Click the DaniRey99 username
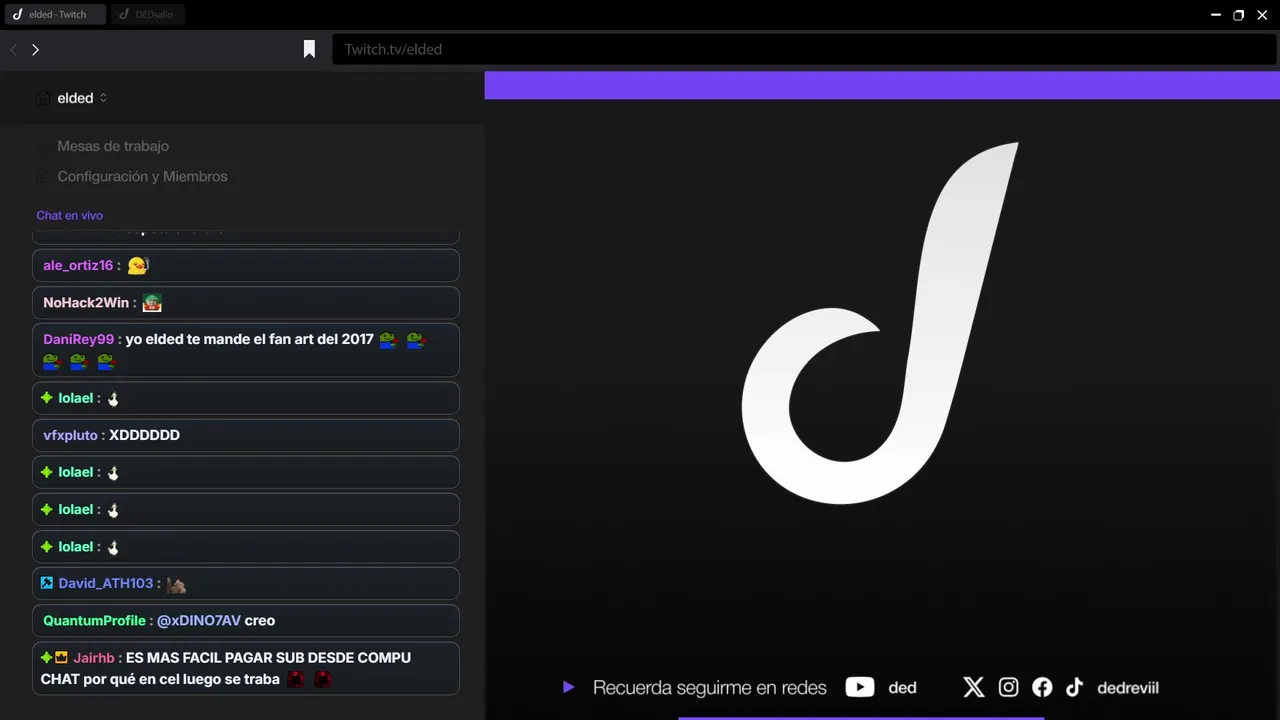 78,339
